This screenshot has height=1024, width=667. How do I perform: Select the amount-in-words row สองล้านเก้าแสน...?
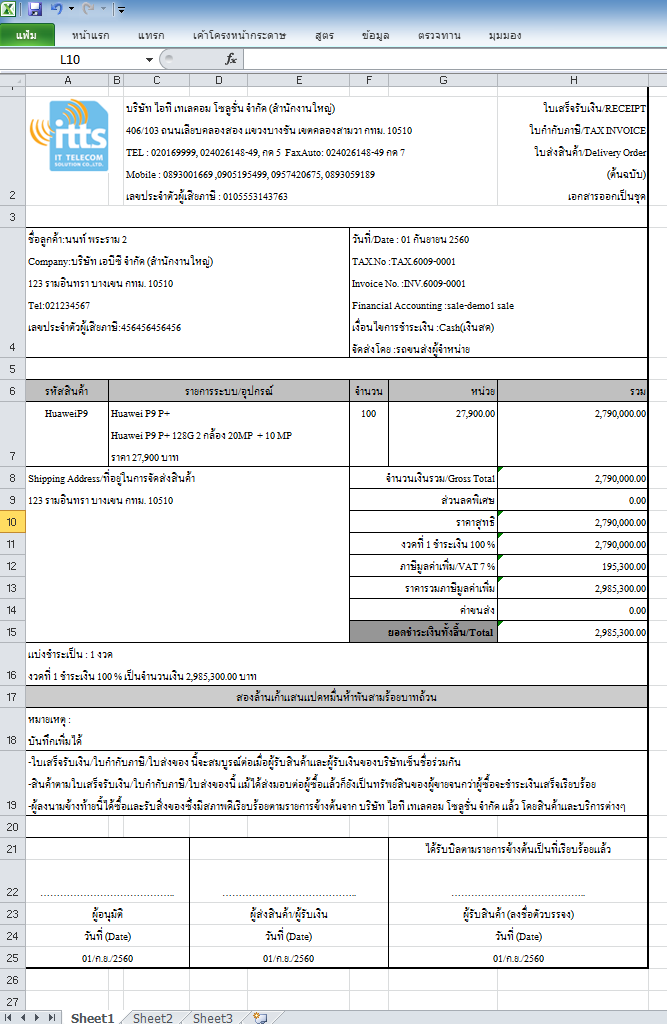pyautogui.click(x=336, y=697)
